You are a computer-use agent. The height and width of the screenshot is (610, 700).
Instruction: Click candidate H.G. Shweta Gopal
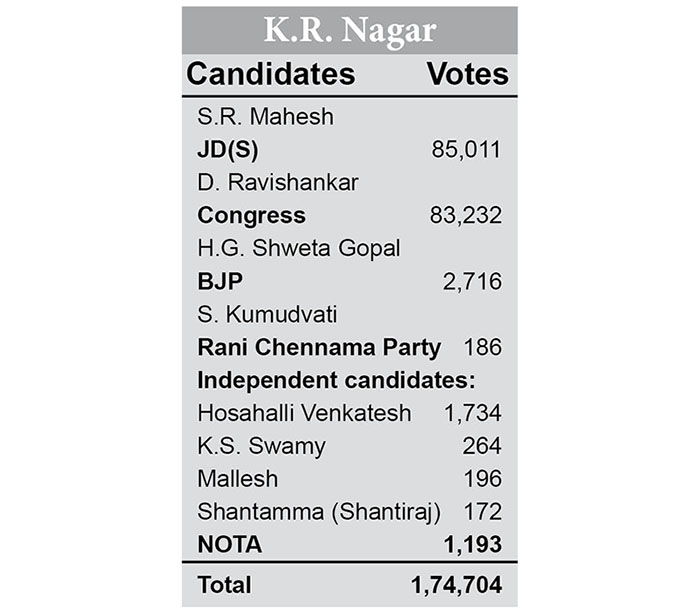(x=298, y=249)
